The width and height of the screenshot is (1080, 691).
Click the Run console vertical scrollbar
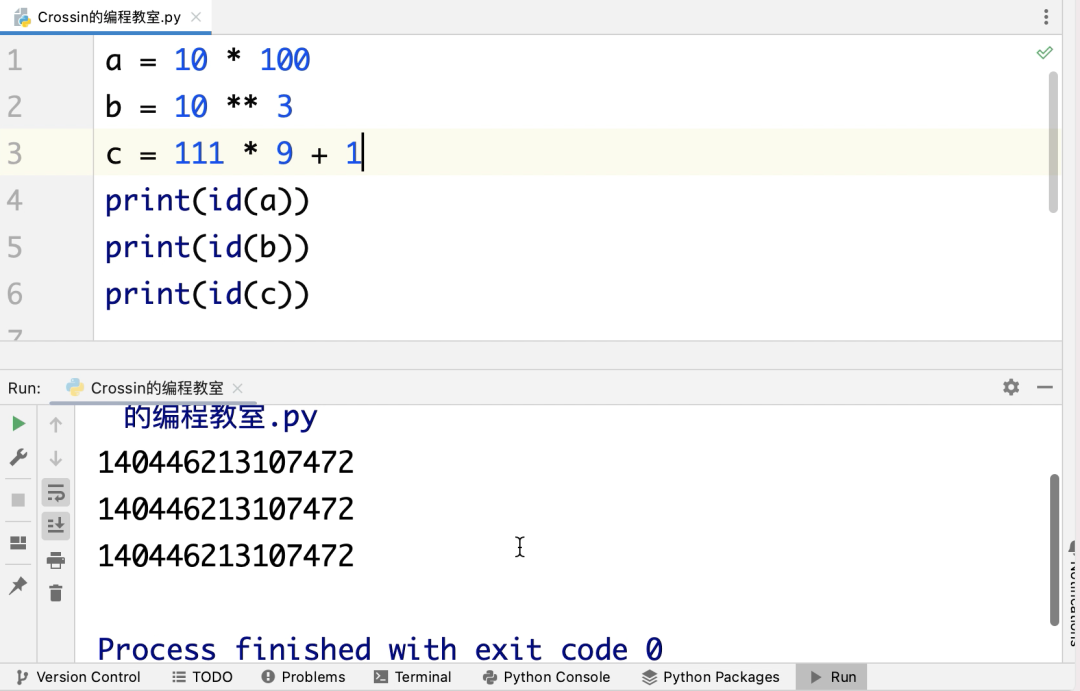pos(1055,550)
